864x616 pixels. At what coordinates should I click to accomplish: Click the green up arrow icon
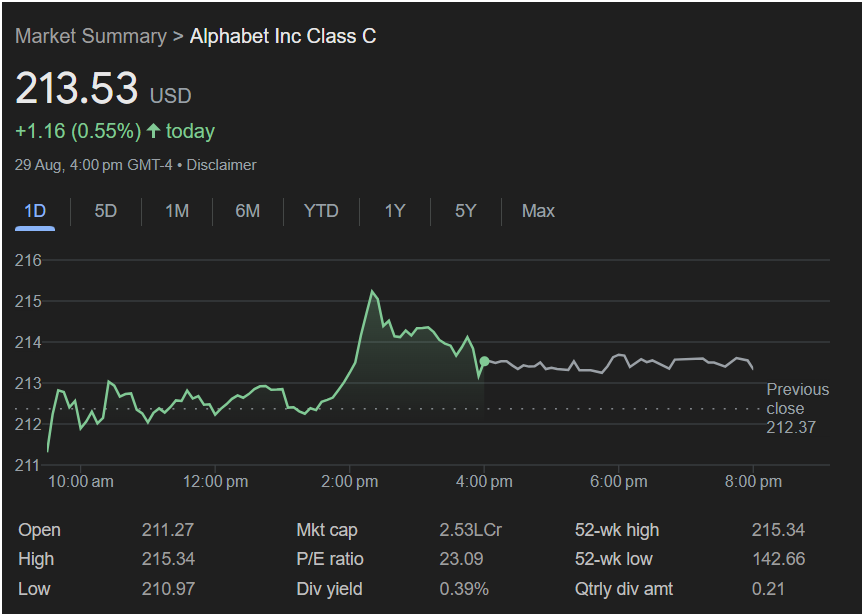(x=153, y=131)
